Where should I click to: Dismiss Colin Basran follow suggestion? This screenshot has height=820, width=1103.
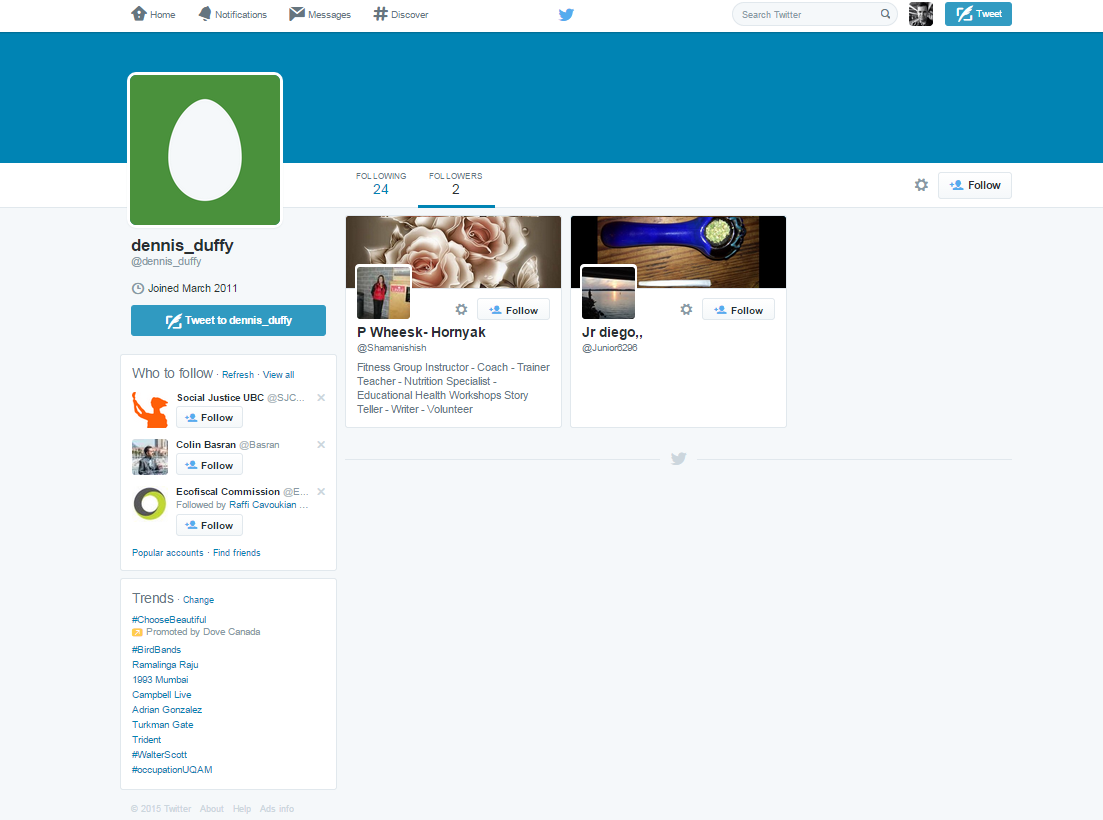click(x=321, y=445)
